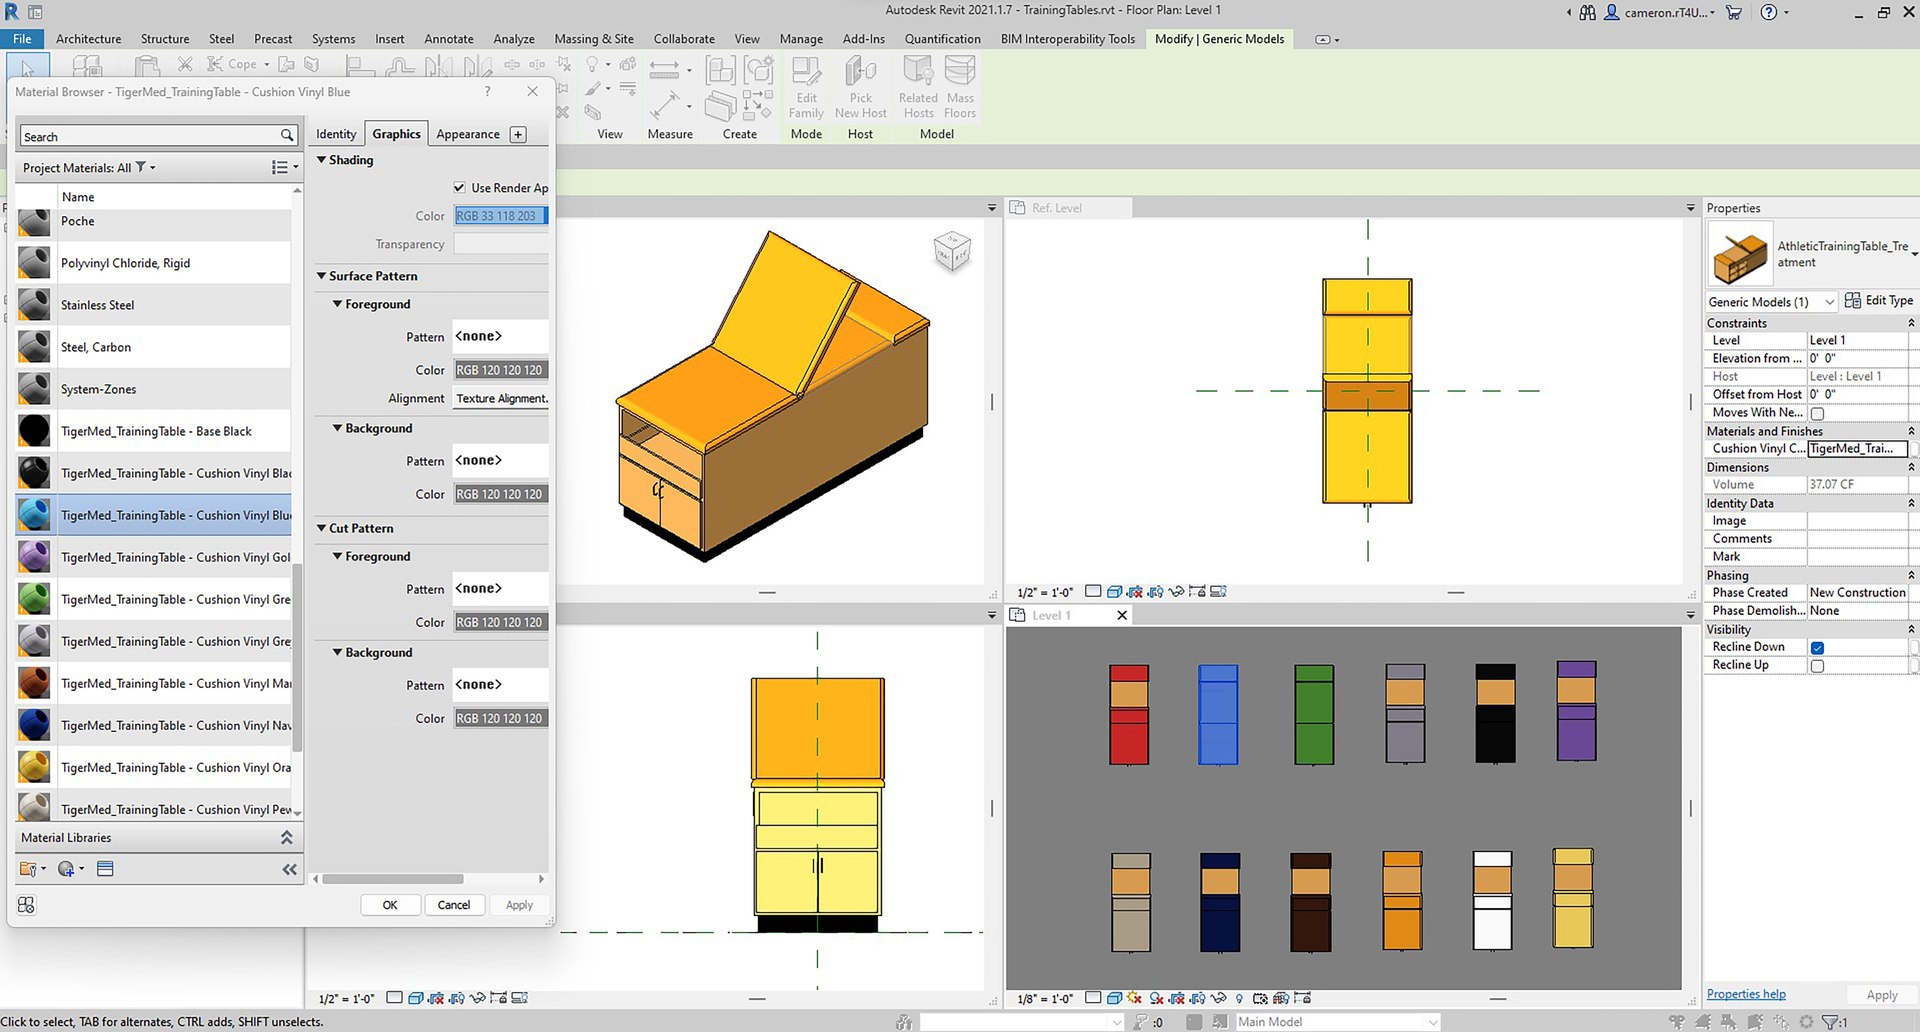Image resolution: width=1920 pixels, height=1032 pixels.
Task: Click OK in Material Browser
Action: [390, 905]
